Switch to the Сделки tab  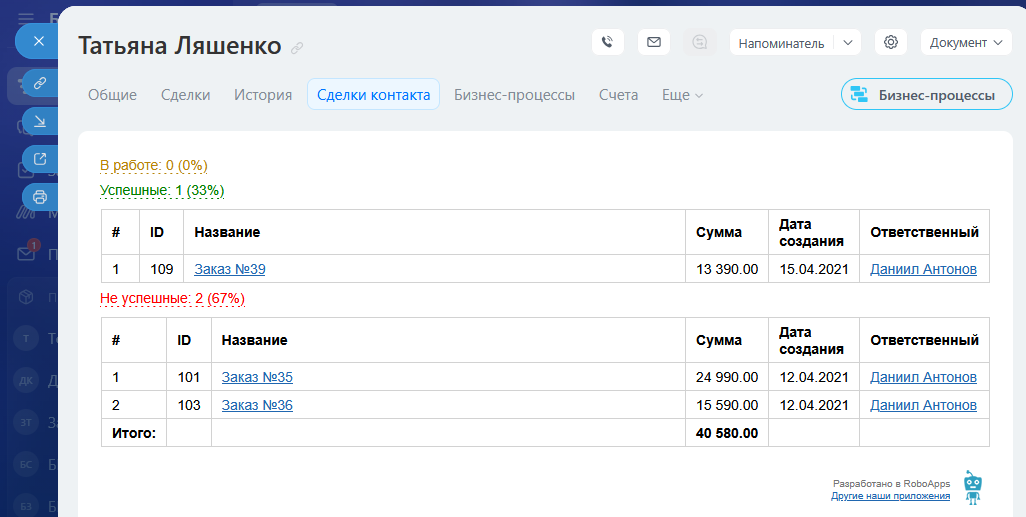click(186, 95)
